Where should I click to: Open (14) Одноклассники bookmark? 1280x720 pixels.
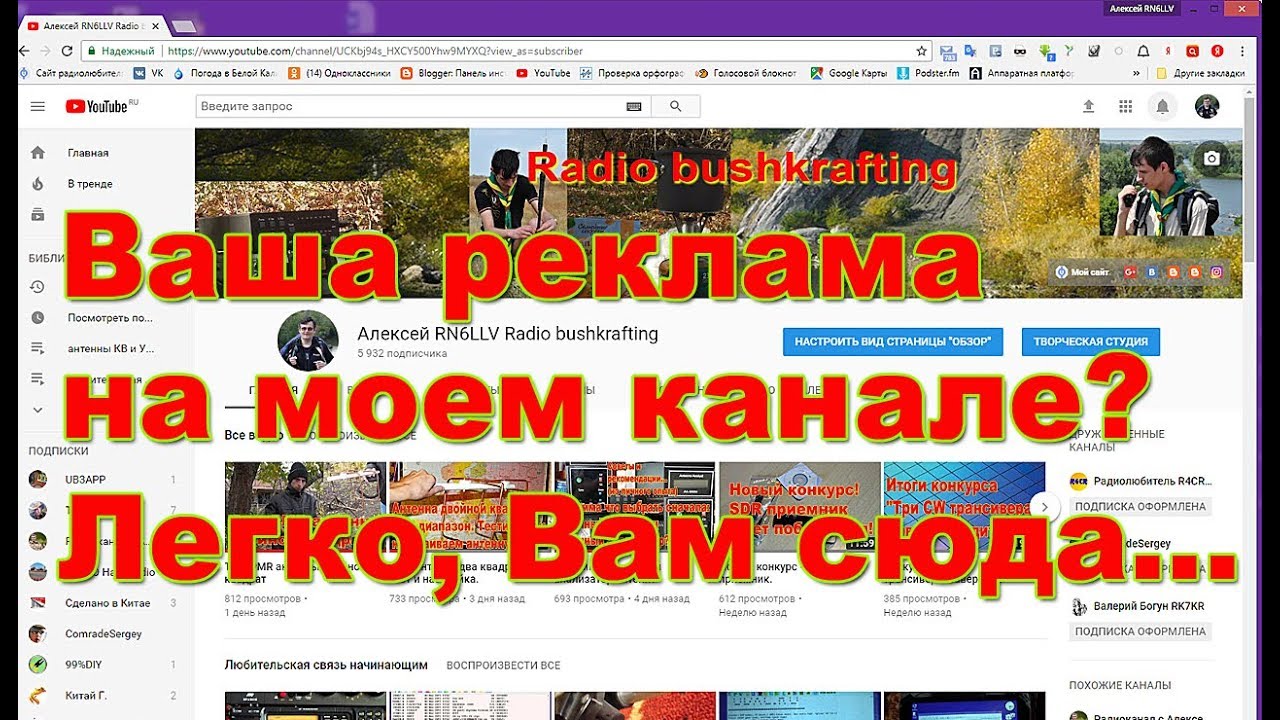tap(339, 73)
